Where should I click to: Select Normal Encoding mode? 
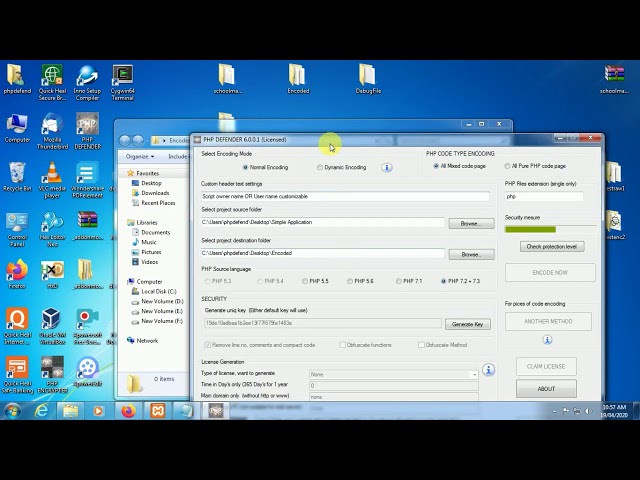266,167
